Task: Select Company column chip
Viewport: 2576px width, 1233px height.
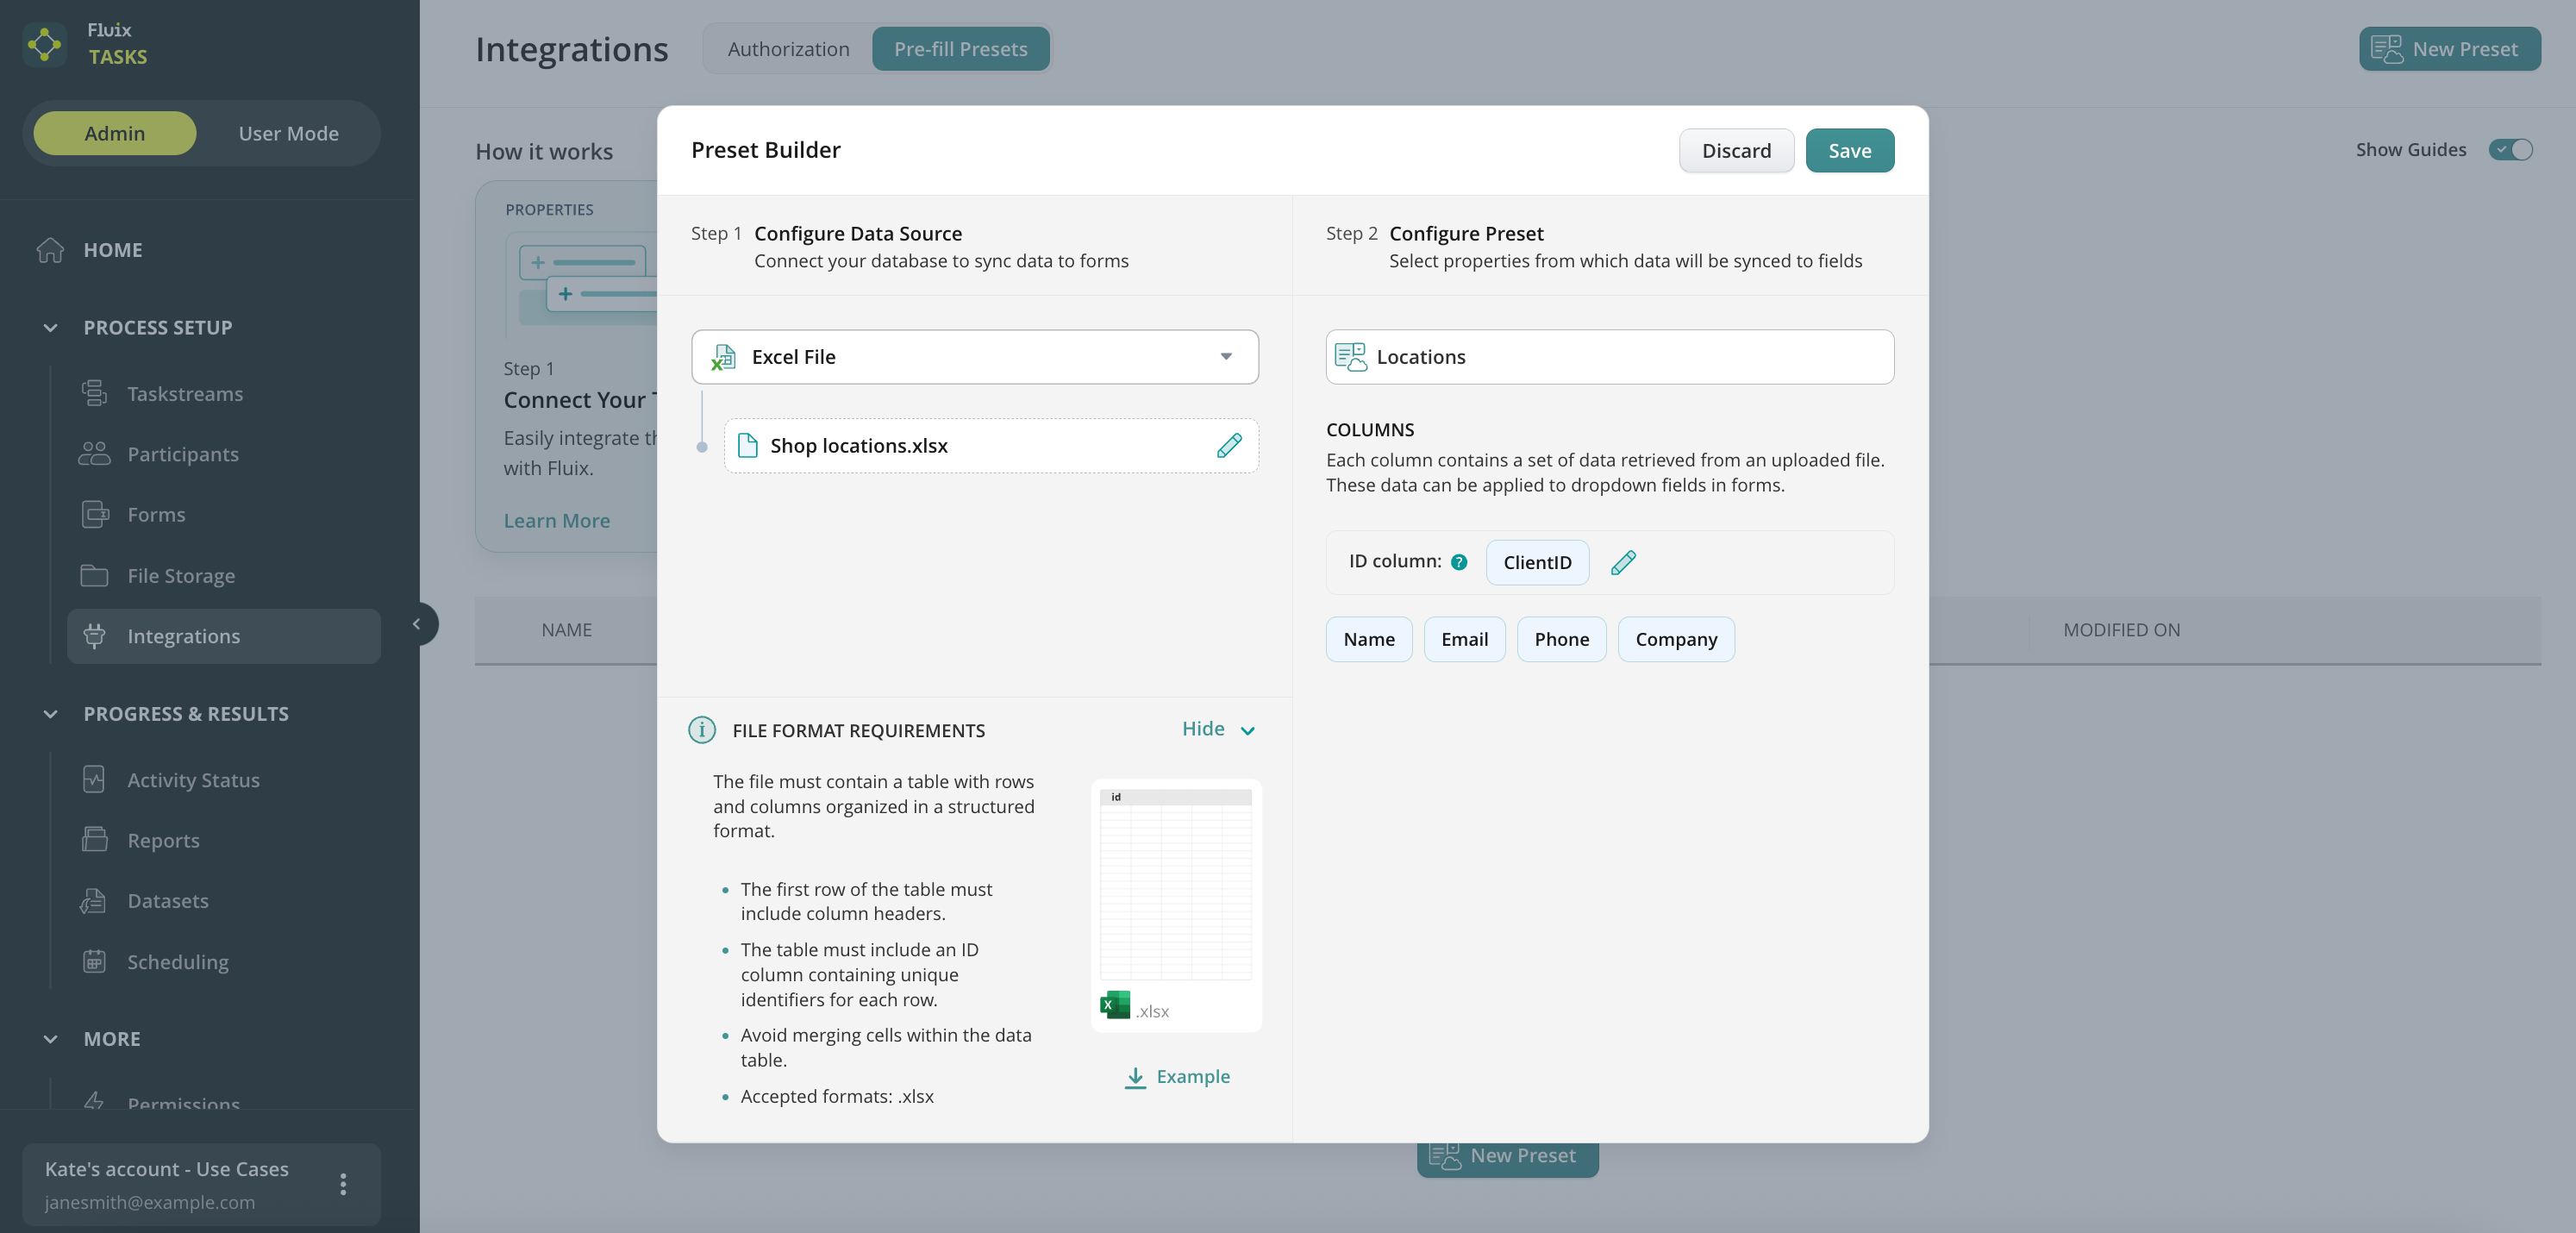Action: [x=1675, y=640]
